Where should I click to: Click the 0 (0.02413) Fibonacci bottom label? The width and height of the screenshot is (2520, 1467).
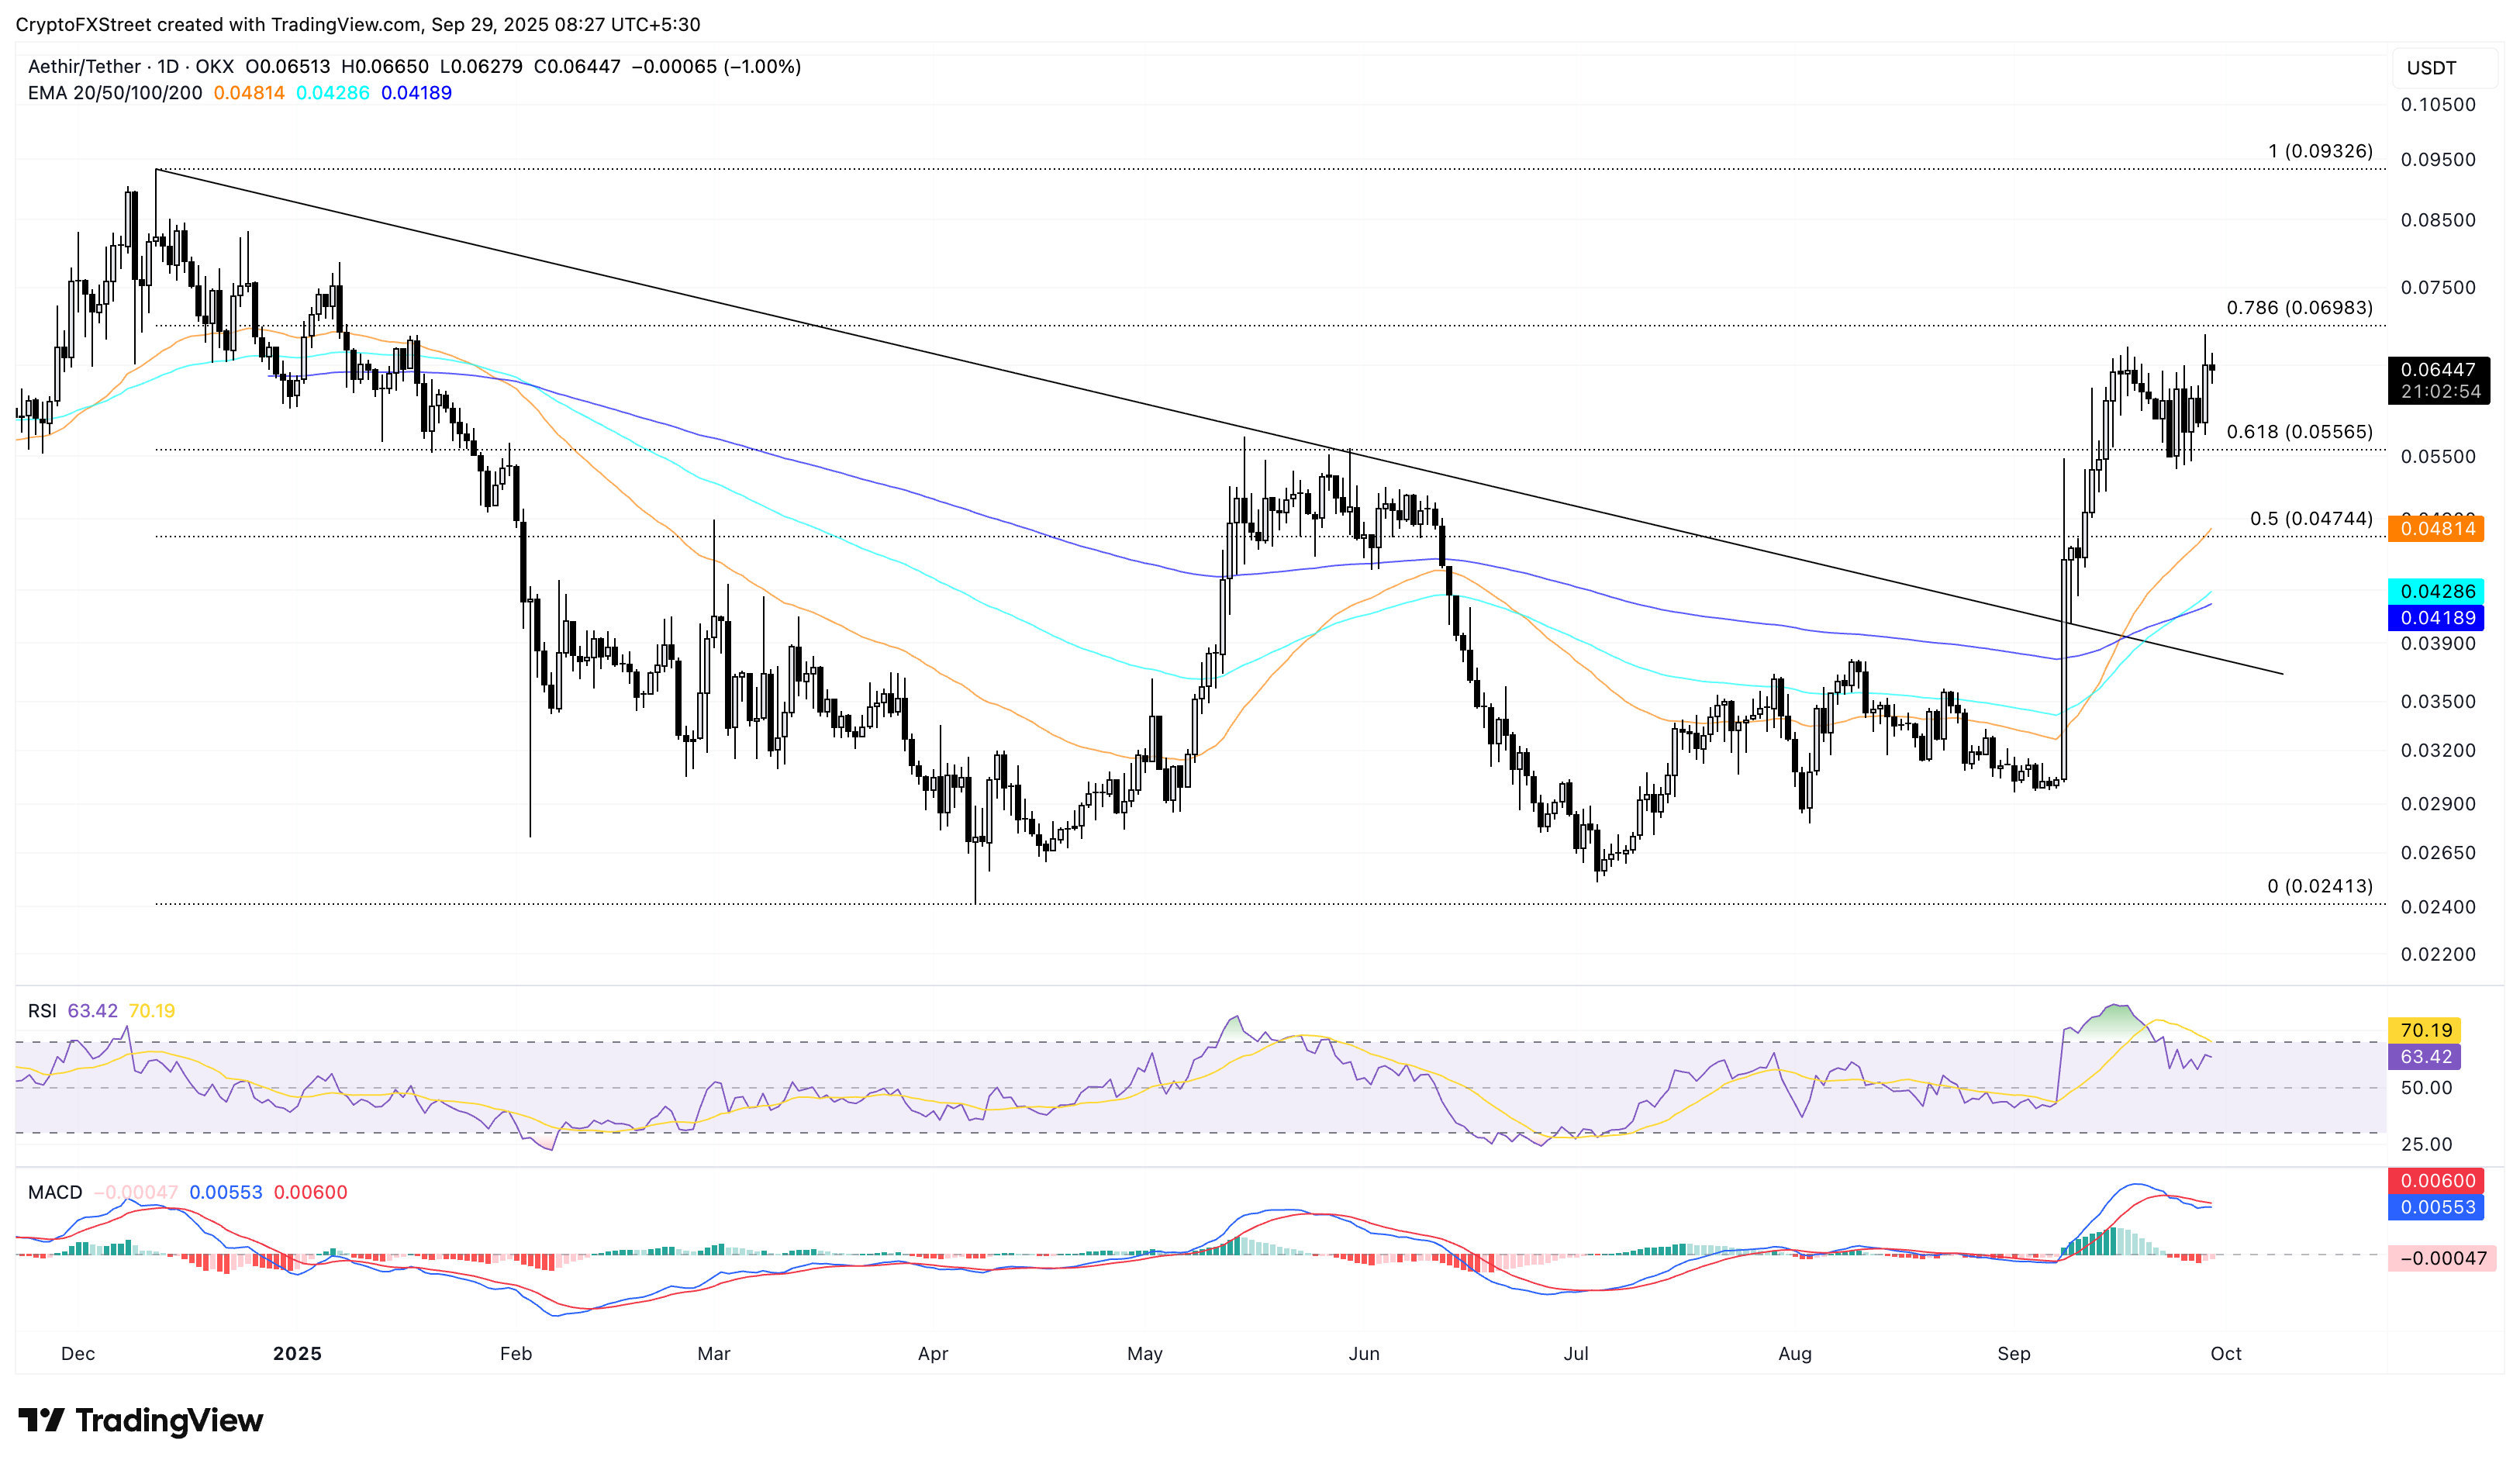(x=2319, y=886)
